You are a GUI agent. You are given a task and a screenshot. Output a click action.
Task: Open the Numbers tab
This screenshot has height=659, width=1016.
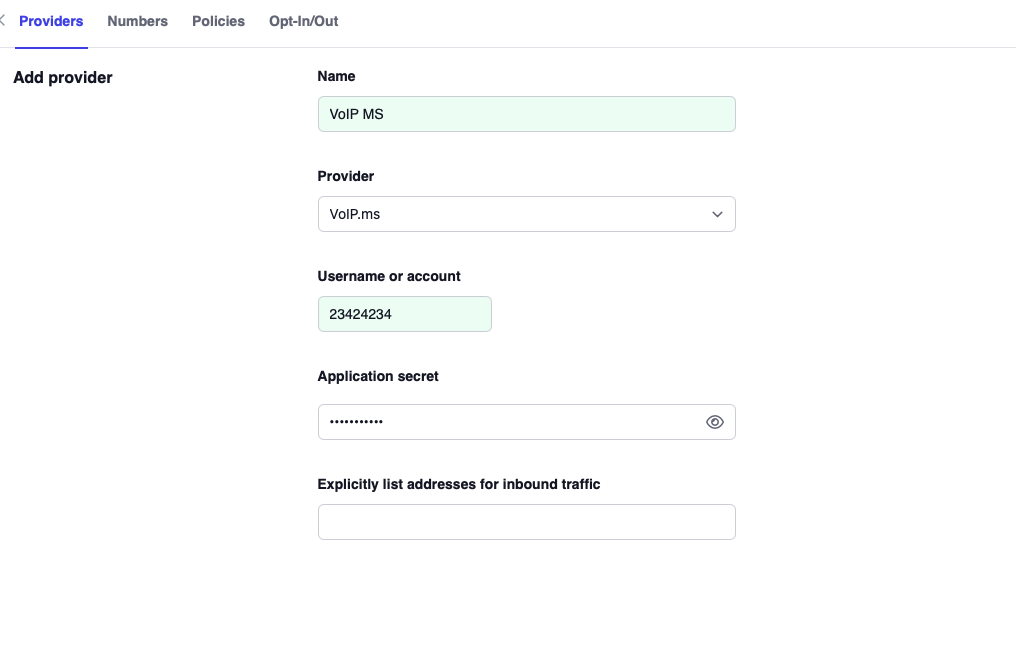click(137, 21)
